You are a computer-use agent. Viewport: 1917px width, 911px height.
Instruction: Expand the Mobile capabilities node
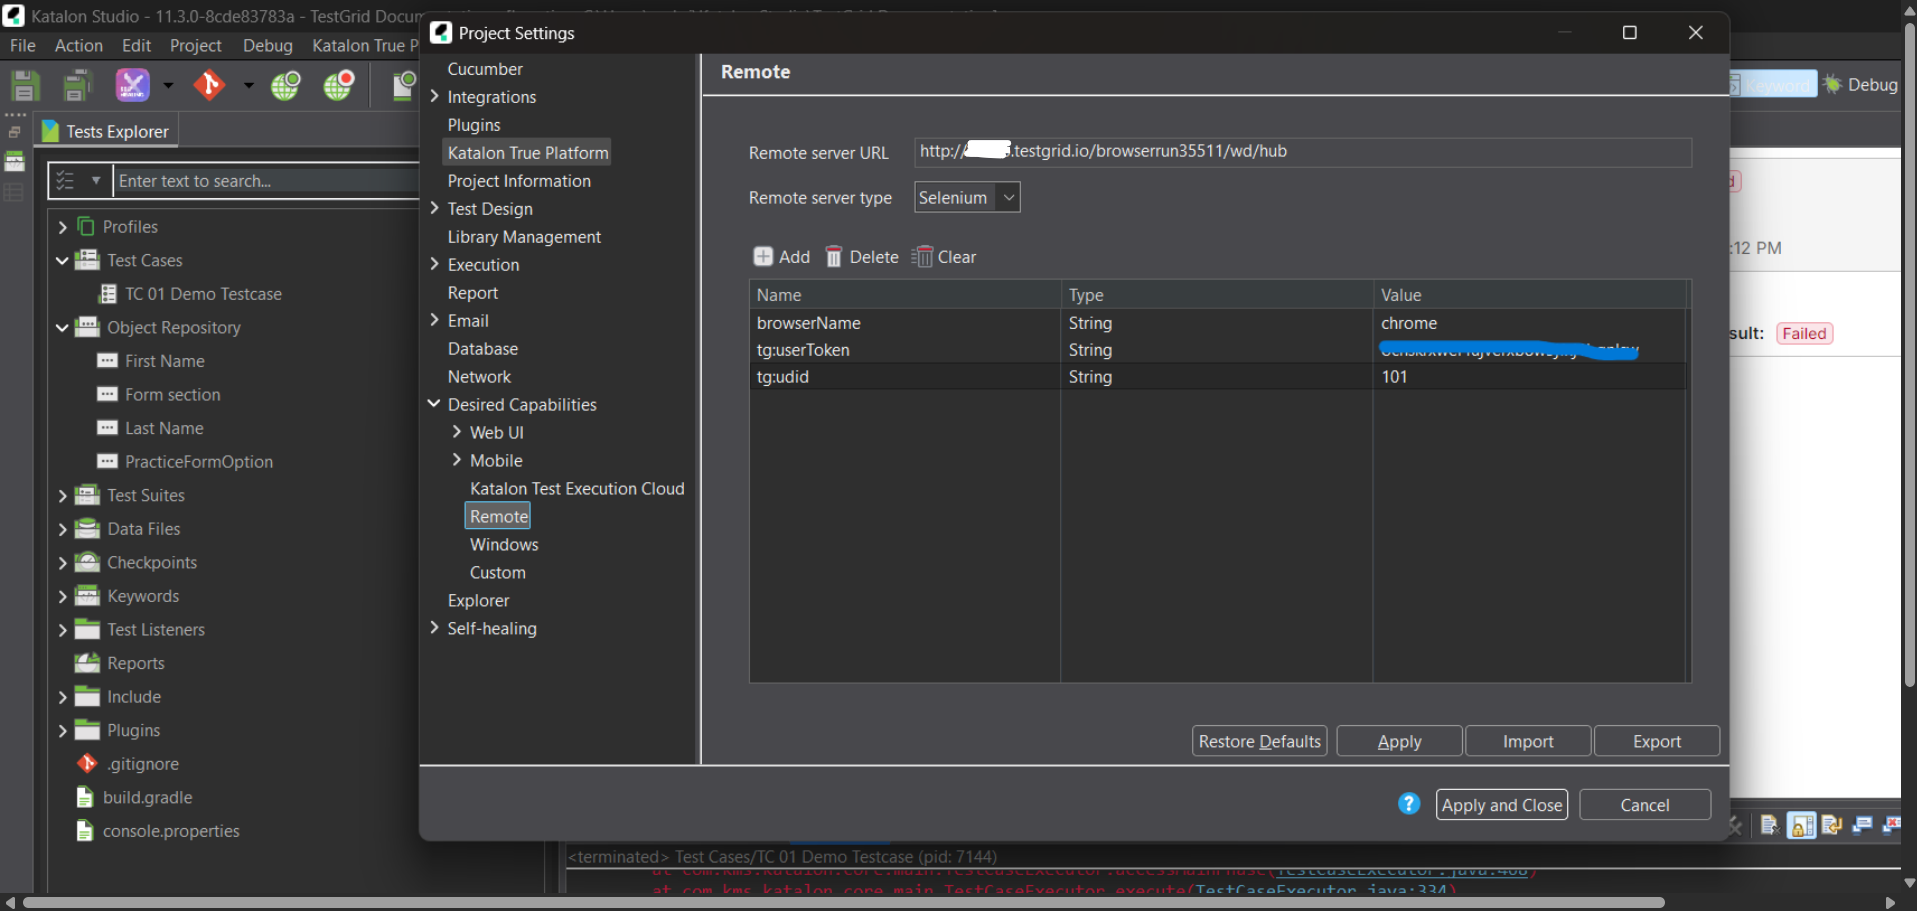click(x=457, y=460)
